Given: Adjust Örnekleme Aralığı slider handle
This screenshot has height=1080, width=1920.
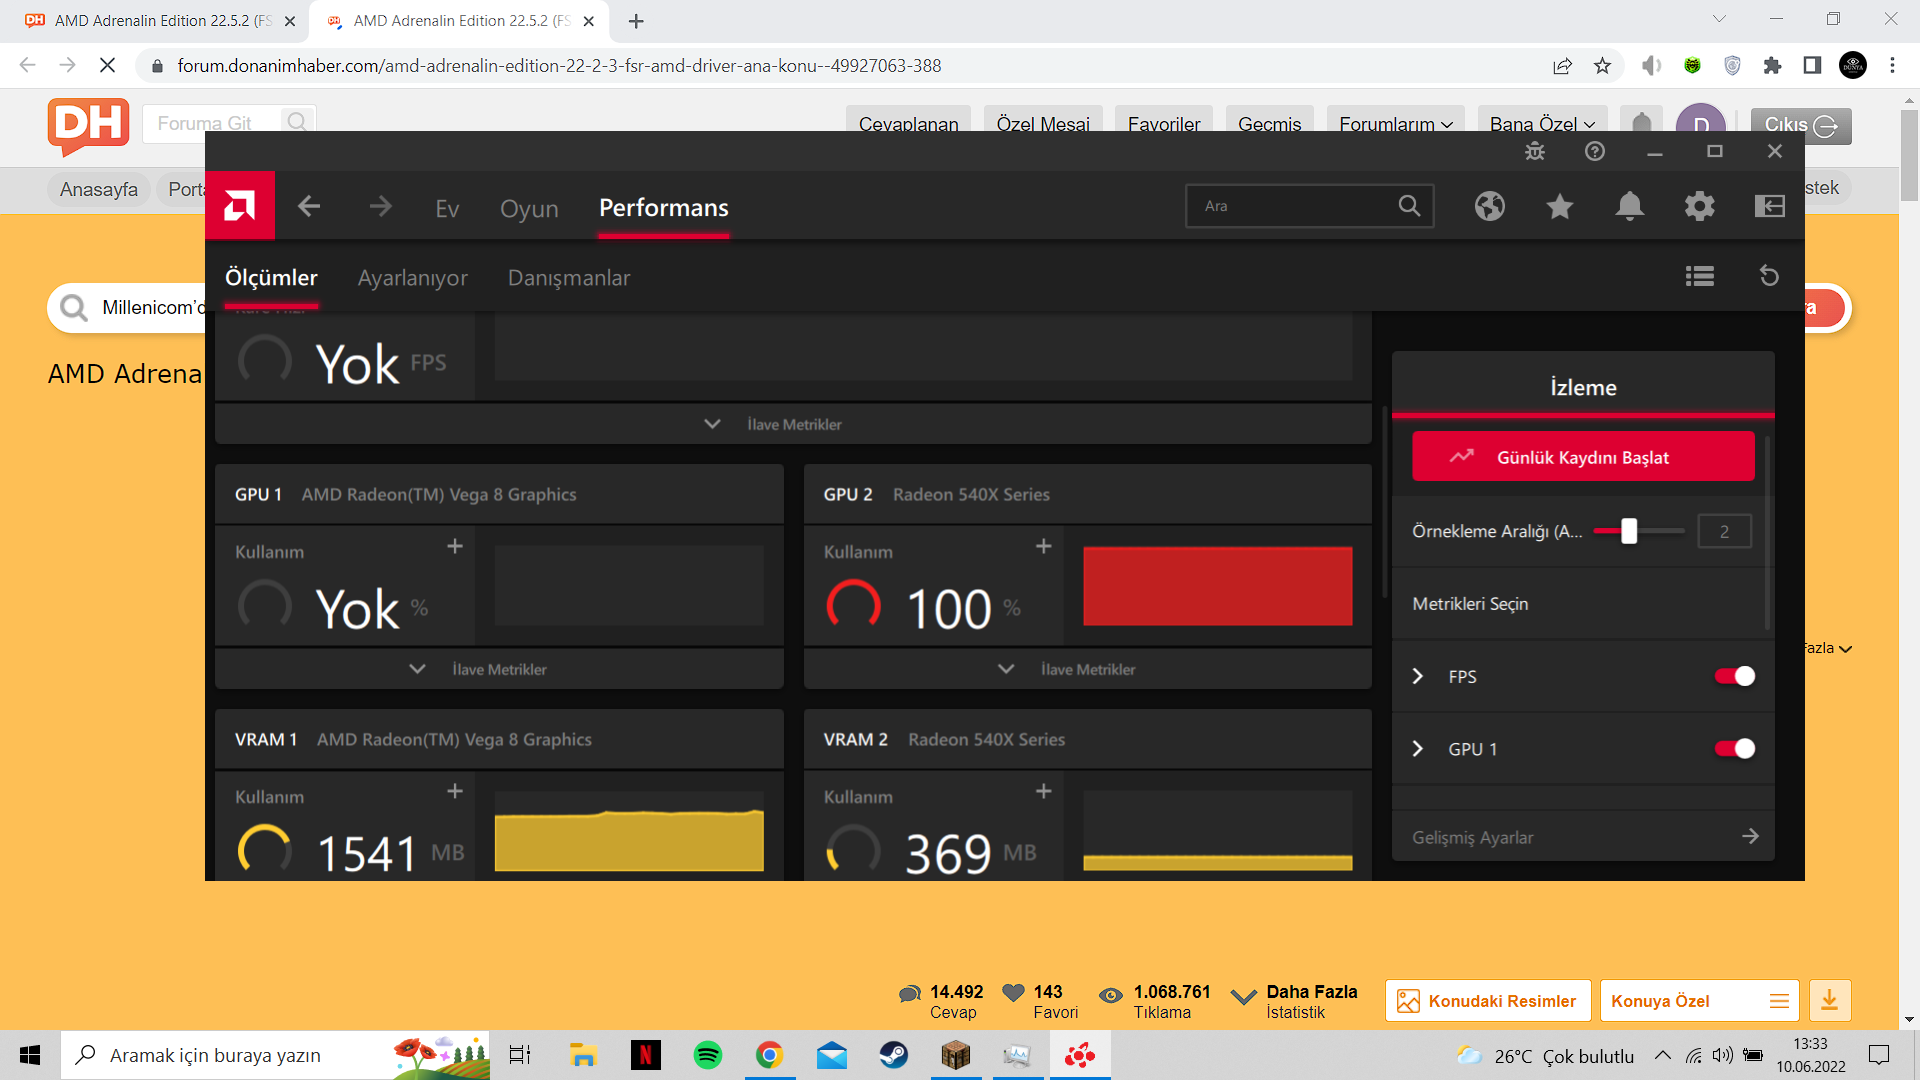Looking at the screenshot, I should [1629, 531].
